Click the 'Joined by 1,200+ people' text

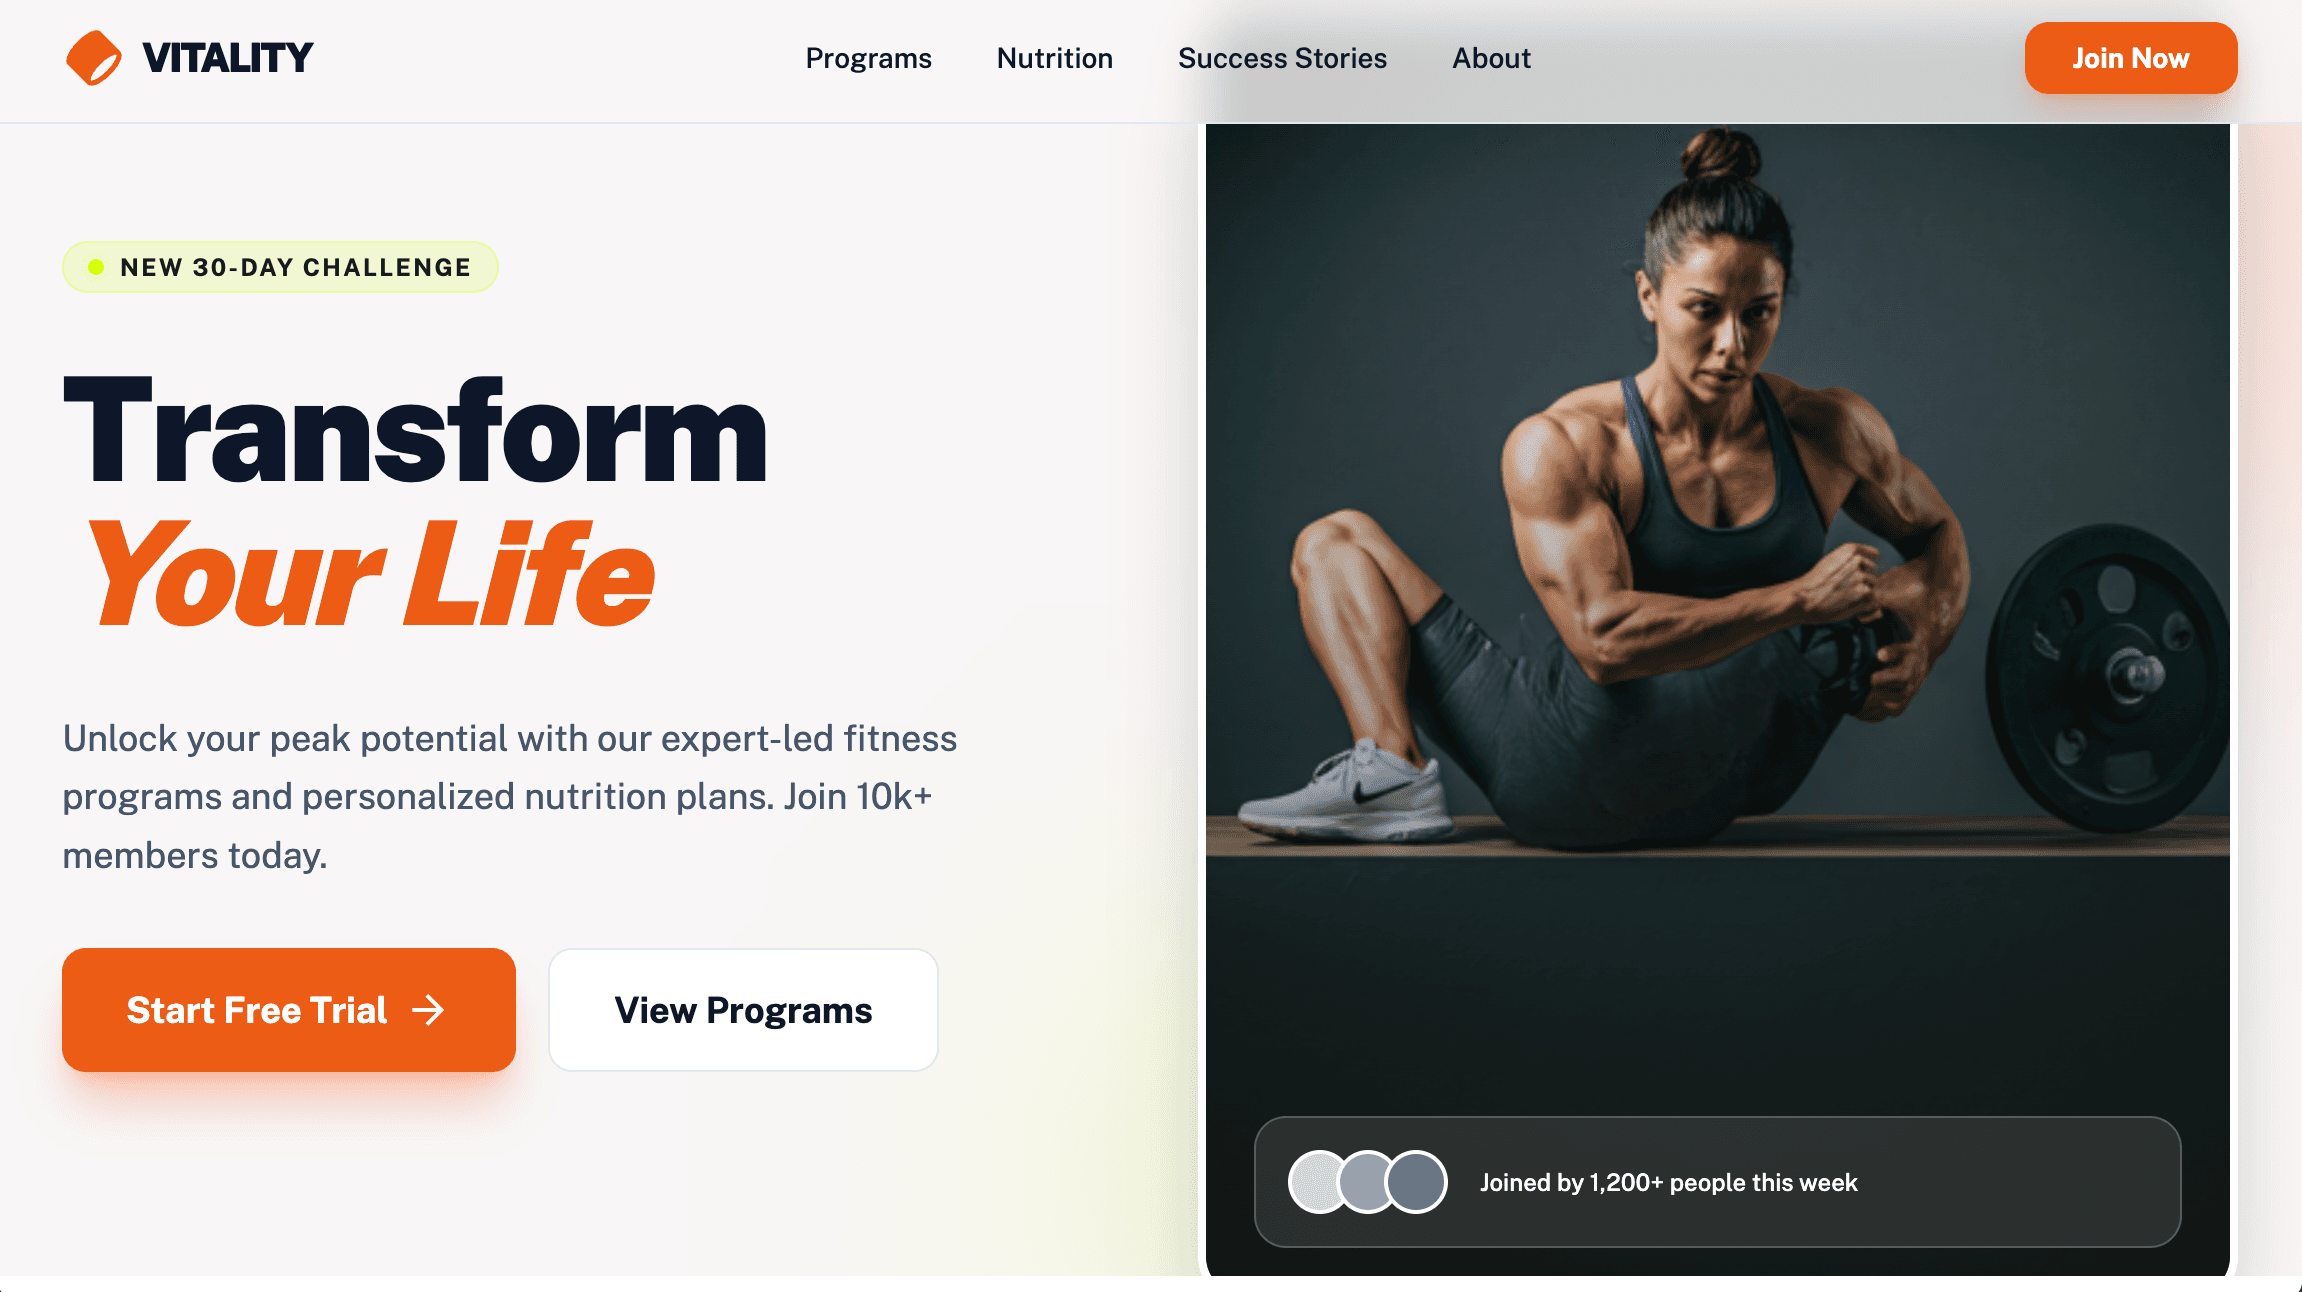tap(1668, 1182)
